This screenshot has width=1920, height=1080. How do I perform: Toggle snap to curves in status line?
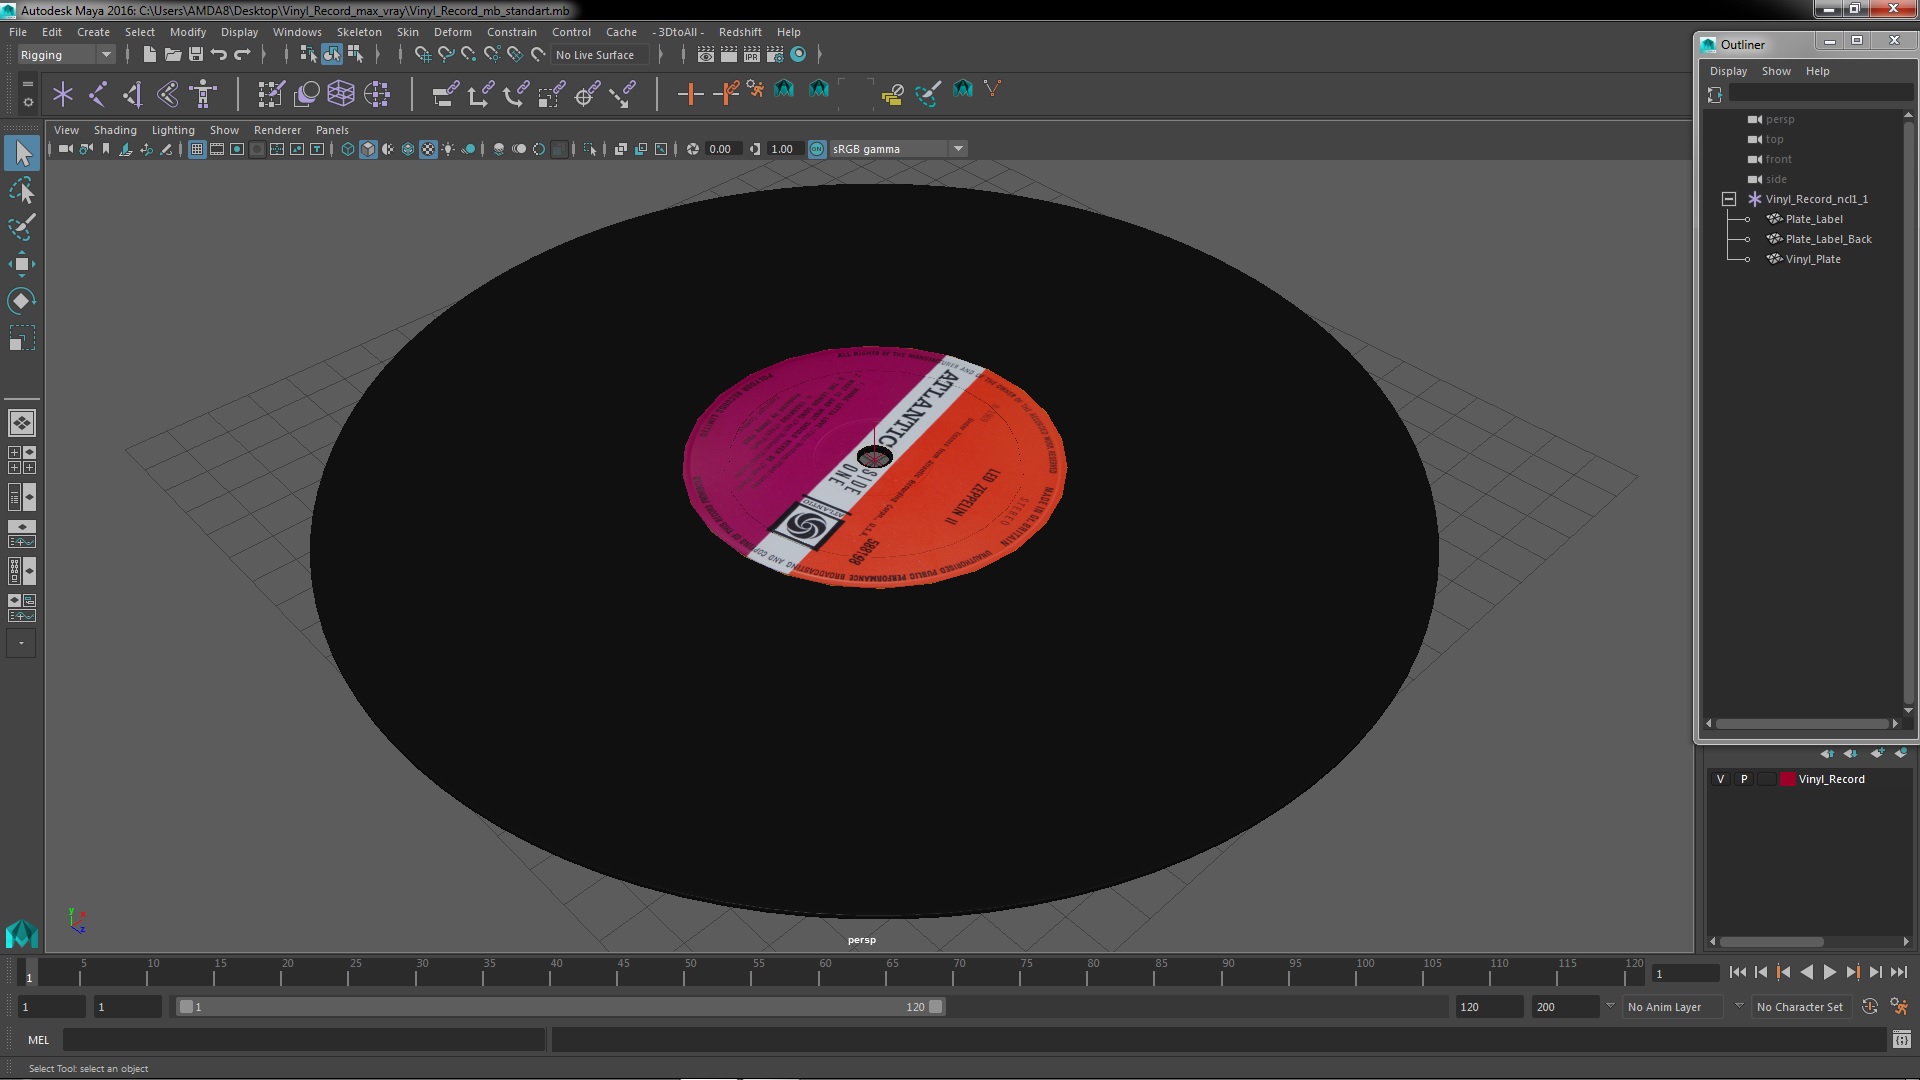click(x=445, y=54)
